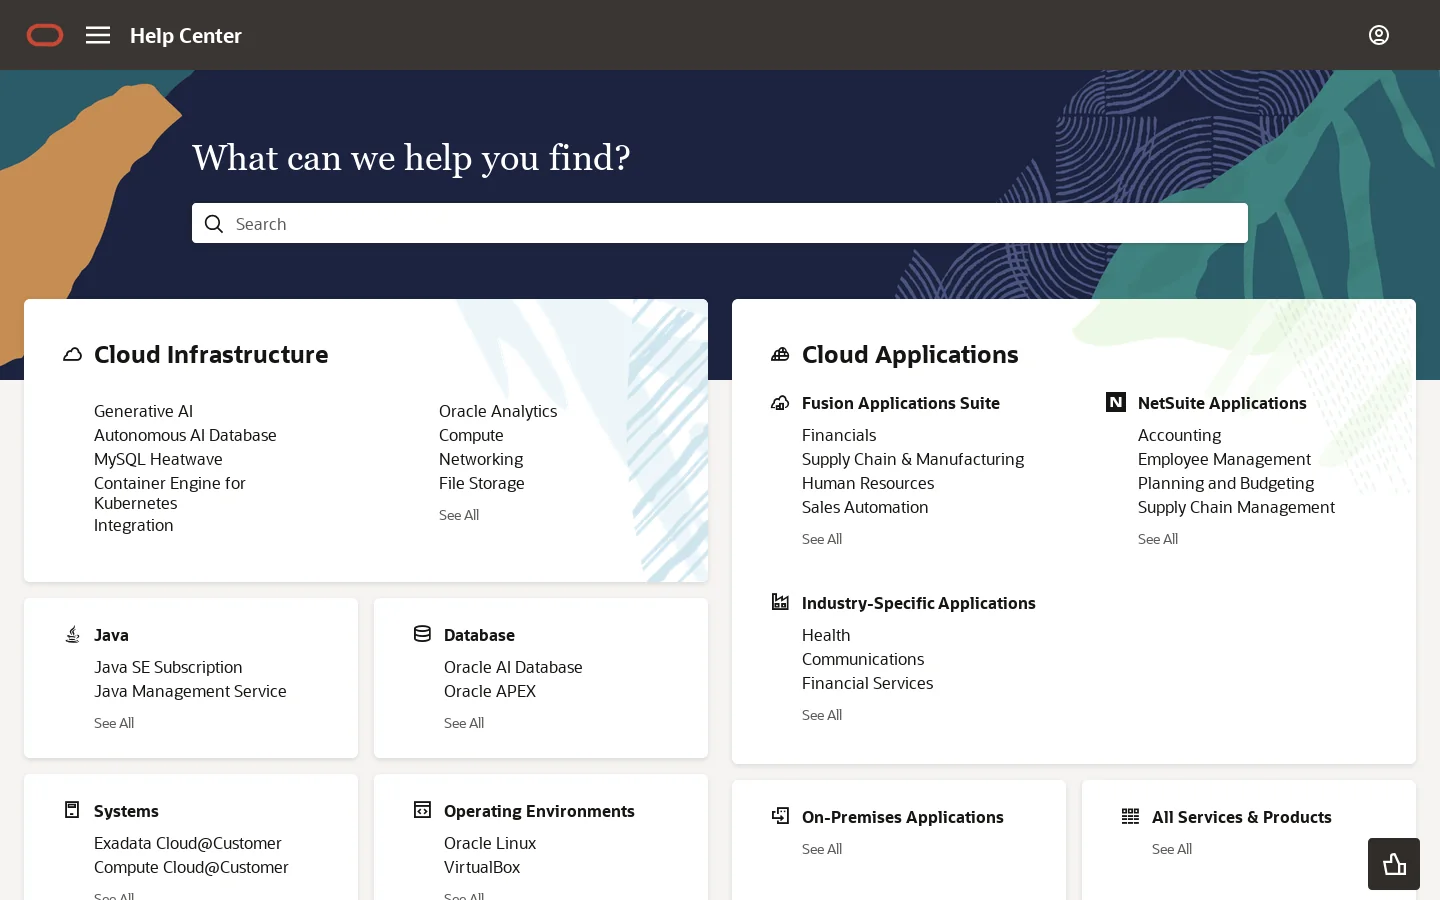Viewport: 1440px width, 900px height.
Task: Click the Systems server icon
Action: point(72,810)
